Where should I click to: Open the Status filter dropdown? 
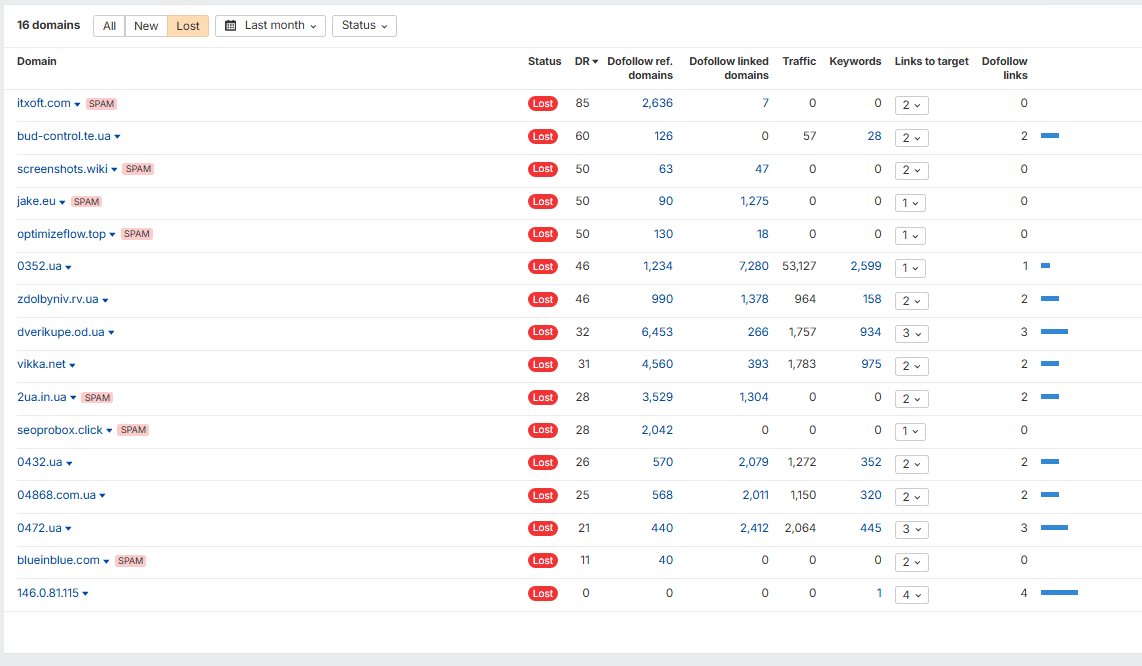tap(364, 26)
